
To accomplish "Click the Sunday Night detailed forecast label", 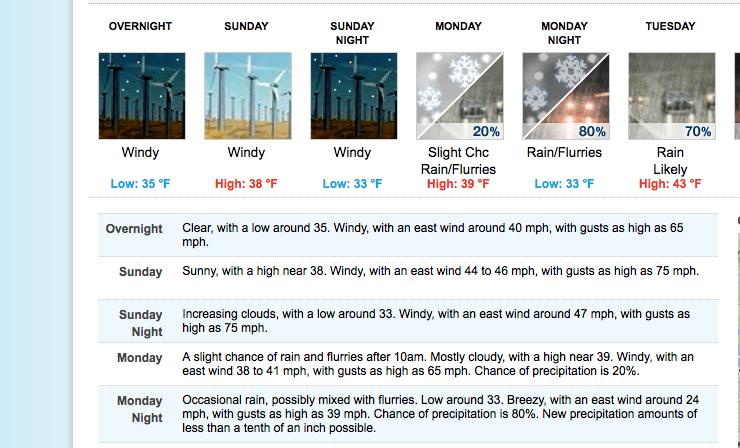I will pos(140,323).
